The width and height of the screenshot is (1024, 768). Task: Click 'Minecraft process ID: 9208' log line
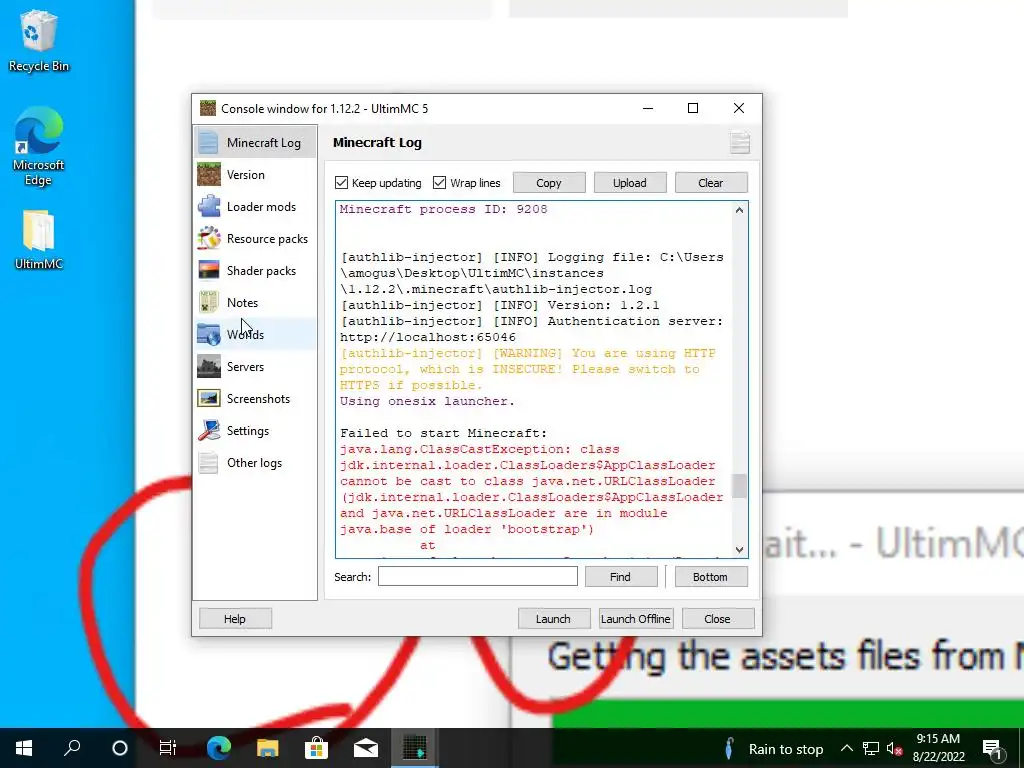443,209
